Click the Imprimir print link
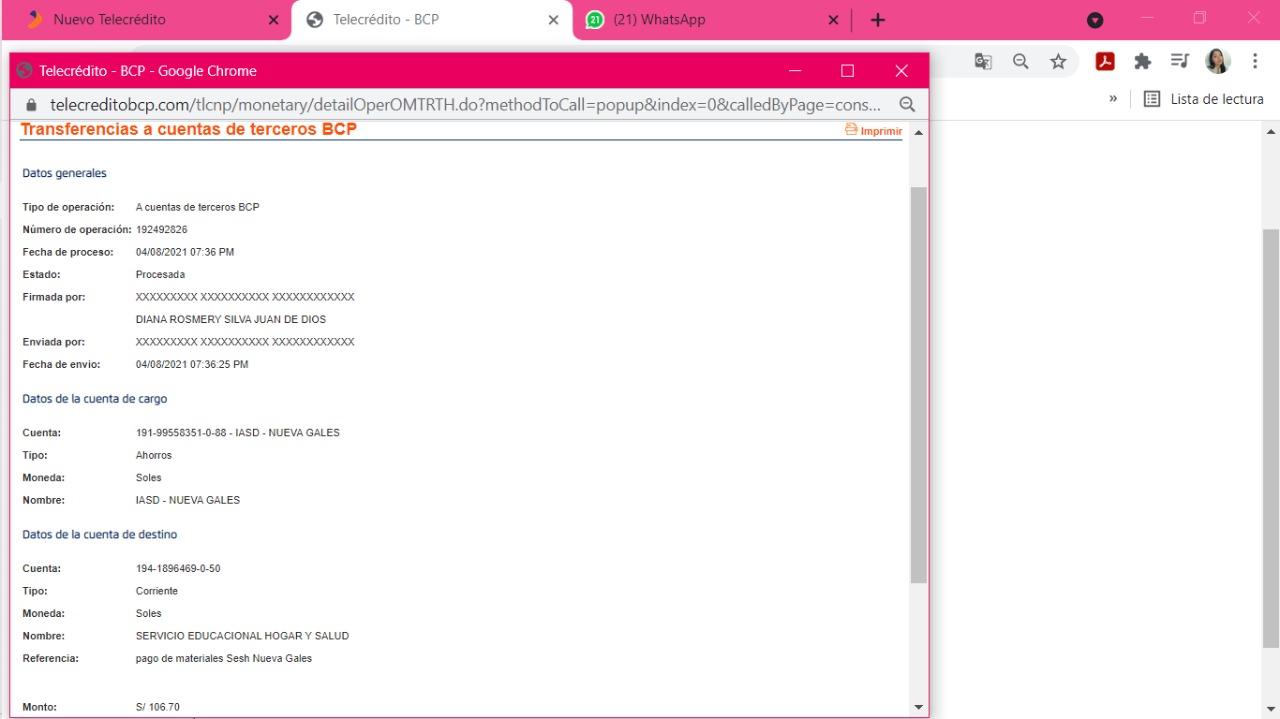The width and height of the screenshot is (1280, 719). [874, 131]
